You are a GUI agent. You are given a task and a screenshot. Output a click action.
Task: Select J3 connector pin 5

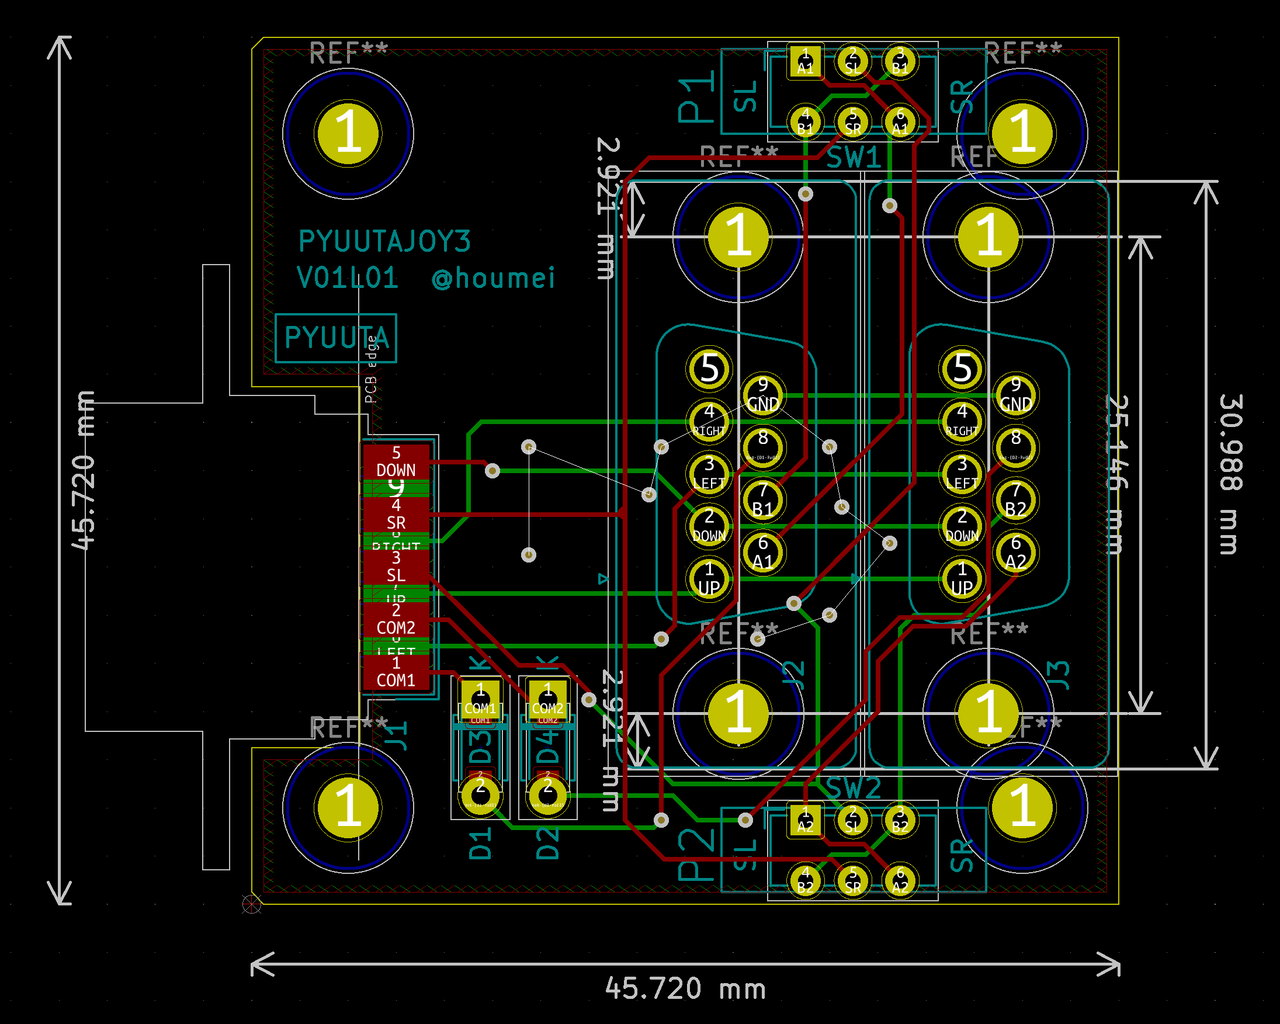[962, 368]
